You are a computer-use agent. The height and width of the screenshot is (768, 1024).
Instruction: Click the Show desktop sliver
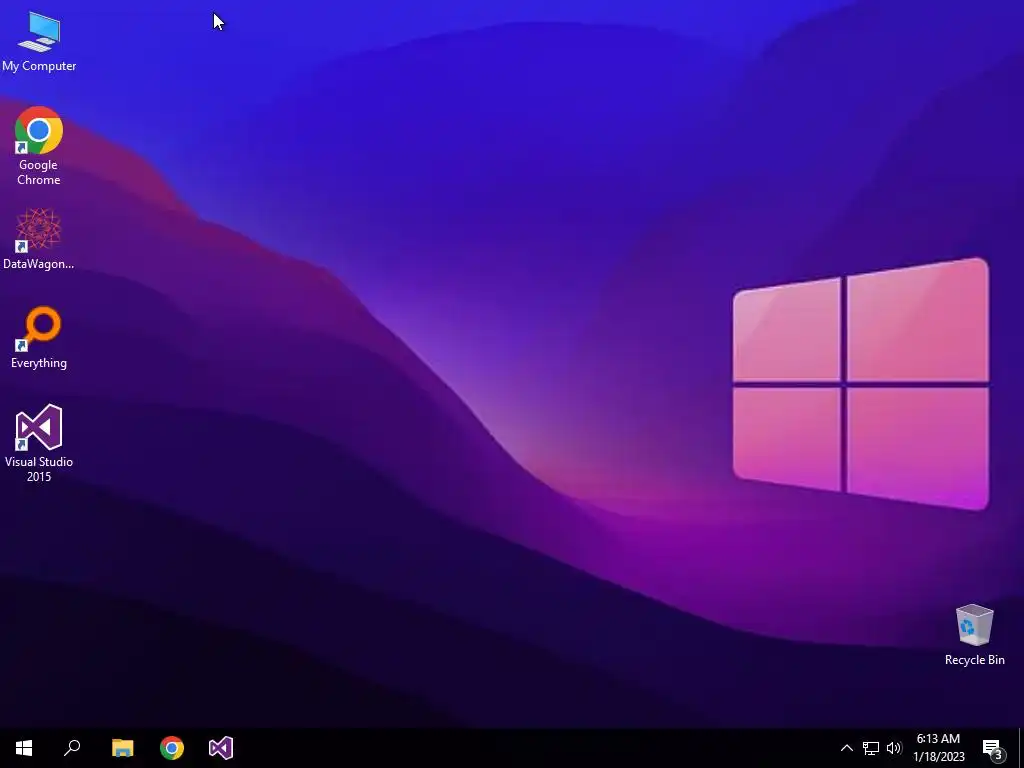pyautogui.click(x=1021, y=748)
